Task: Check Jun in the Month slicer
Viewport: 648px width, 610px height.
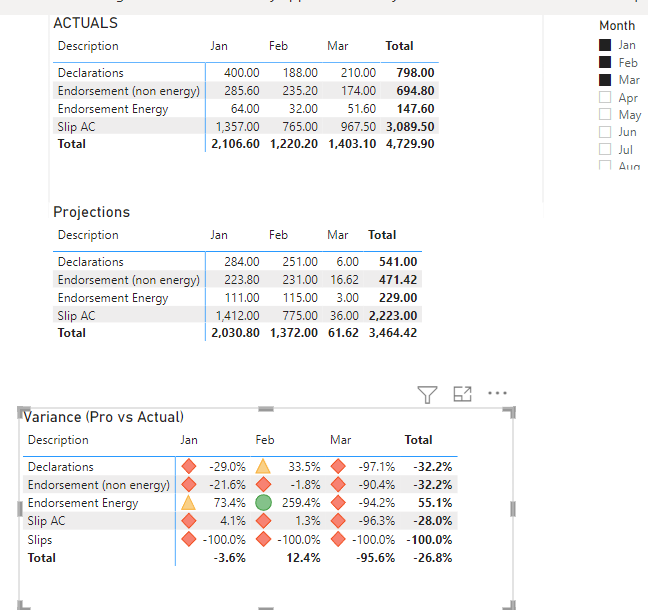Action: [x=605, y=132]
